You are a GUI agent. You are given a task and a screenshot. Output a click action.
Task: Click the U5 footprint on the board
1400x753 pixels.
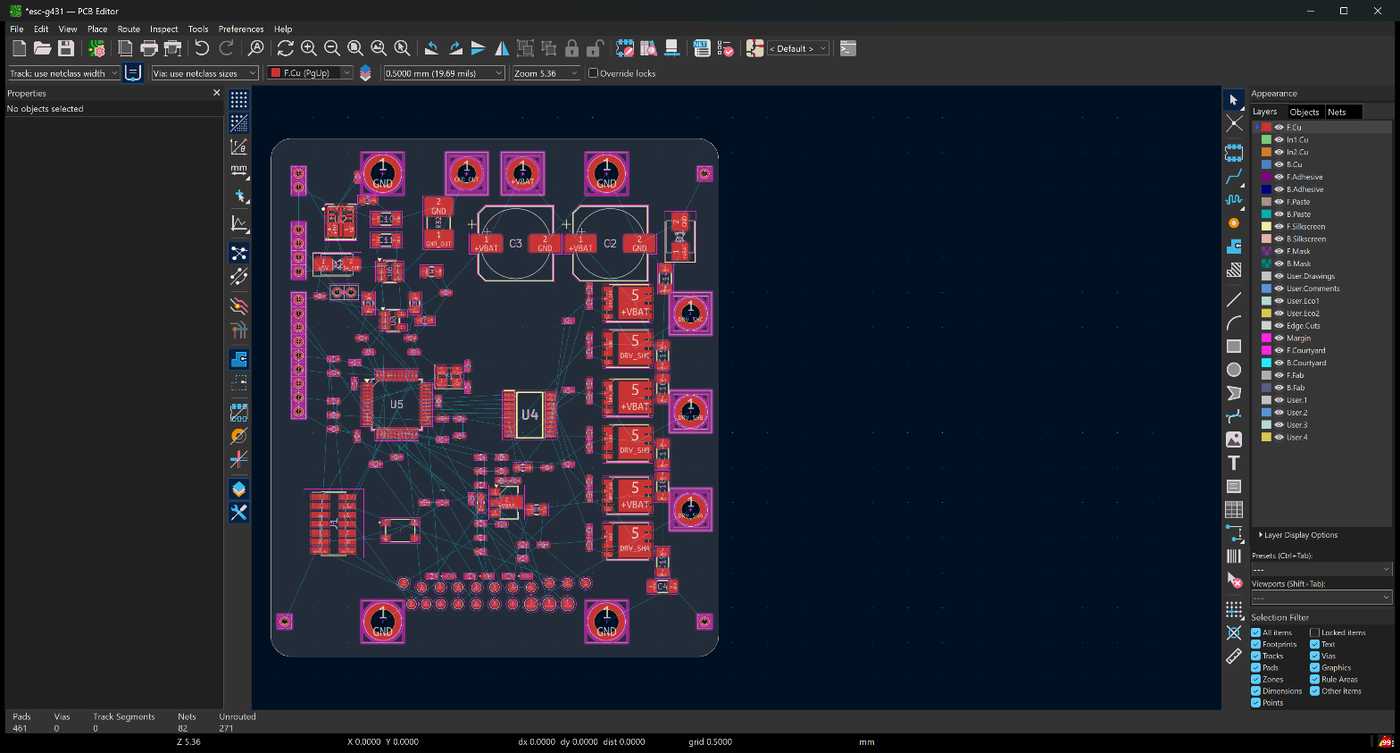[x=397, y=404]
